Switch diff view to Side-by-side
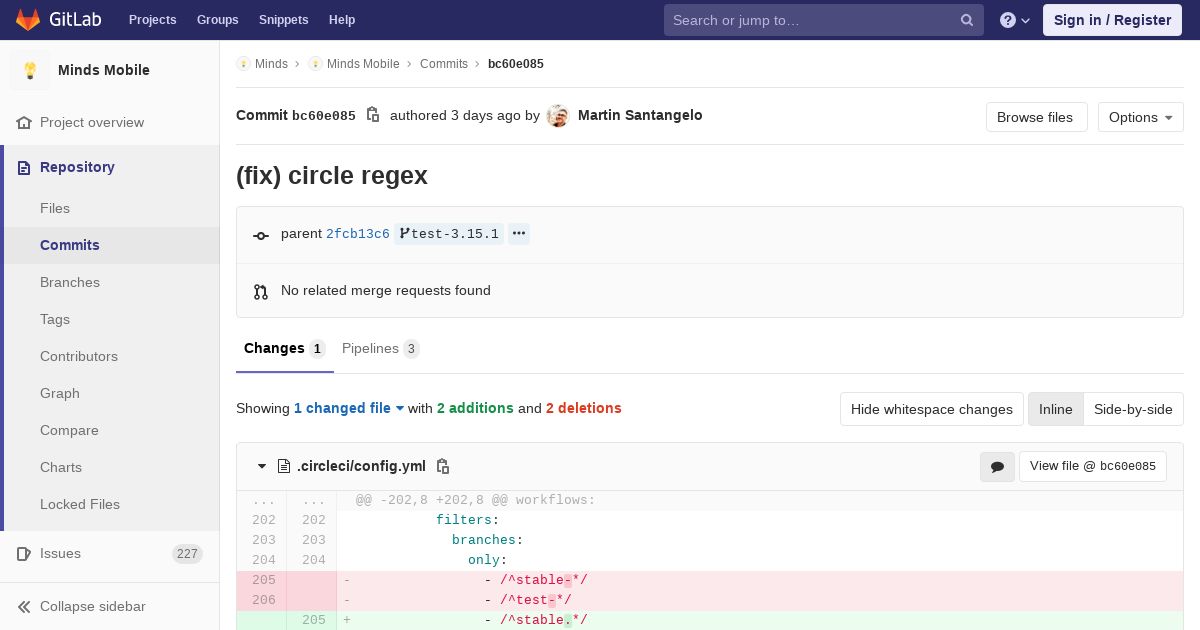Image resolution: width=1200 pixels, height=630 pixels. [x=1133, y=409]
